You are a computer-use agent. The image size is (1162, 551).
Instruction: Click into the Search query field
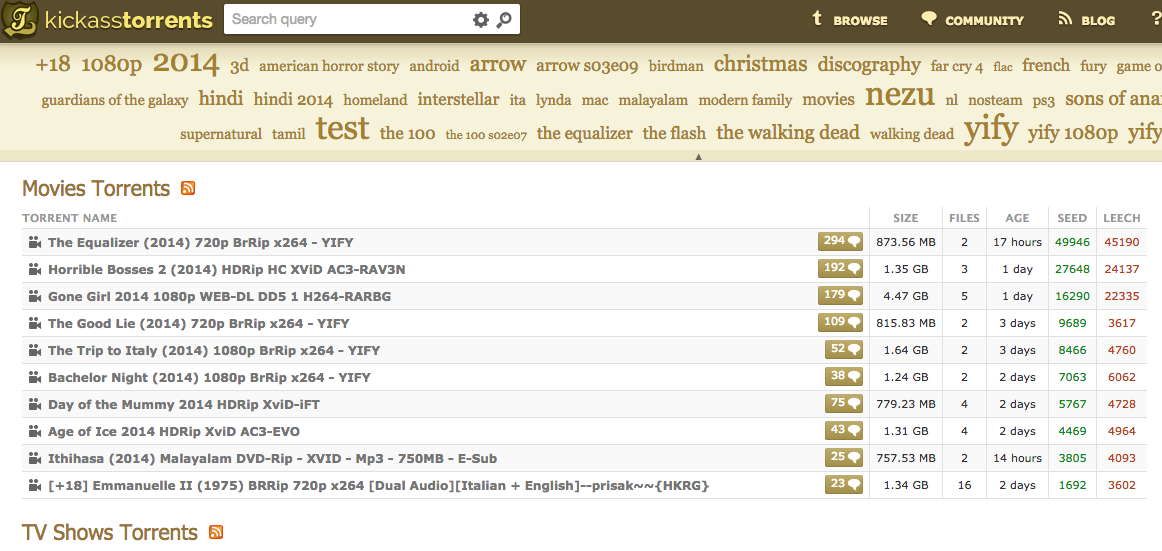point(345,19)
